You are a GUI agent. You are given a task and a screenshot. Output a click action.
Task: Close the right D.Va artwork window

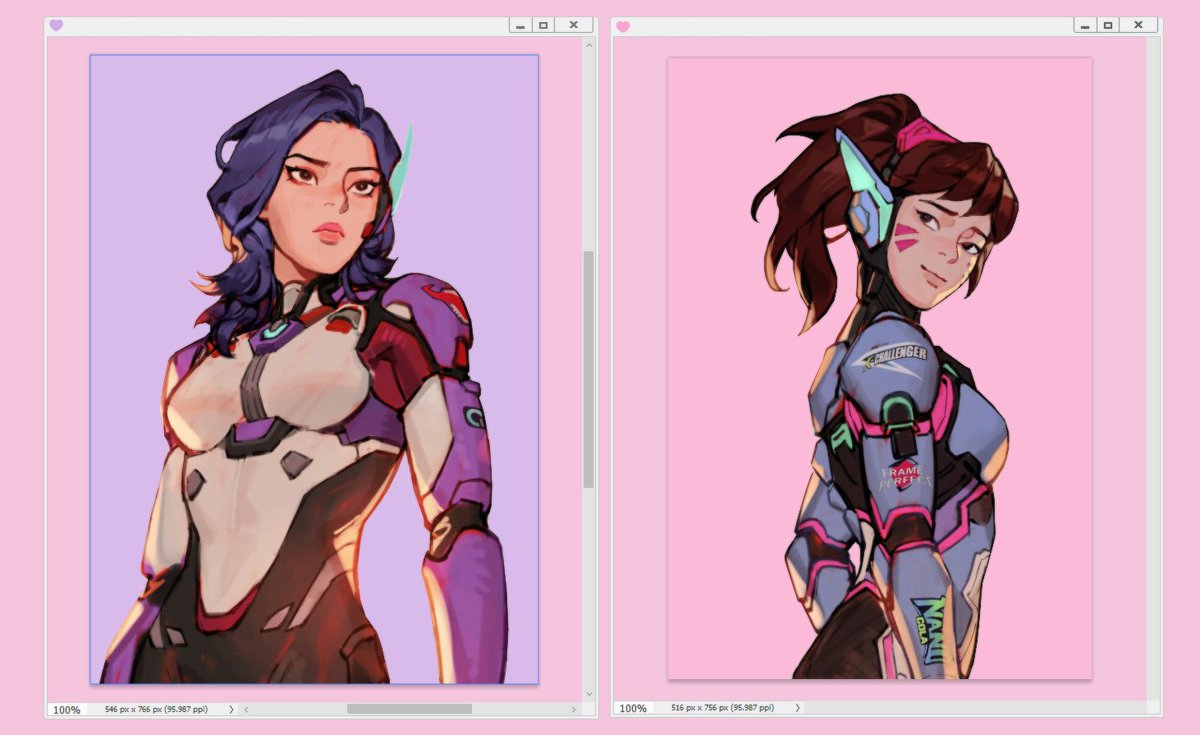[1138, 25]
